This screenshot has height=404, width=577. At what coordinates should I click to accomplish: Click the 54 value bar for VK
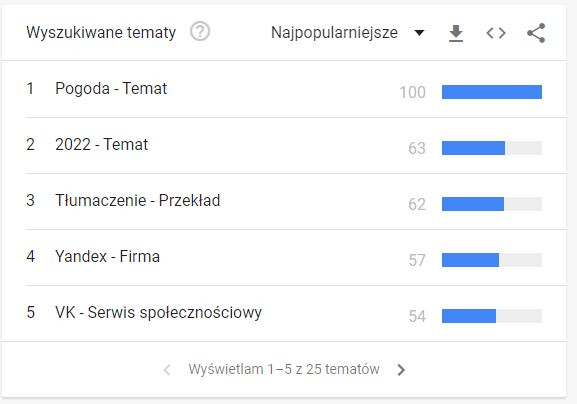(x=492, y=316)
